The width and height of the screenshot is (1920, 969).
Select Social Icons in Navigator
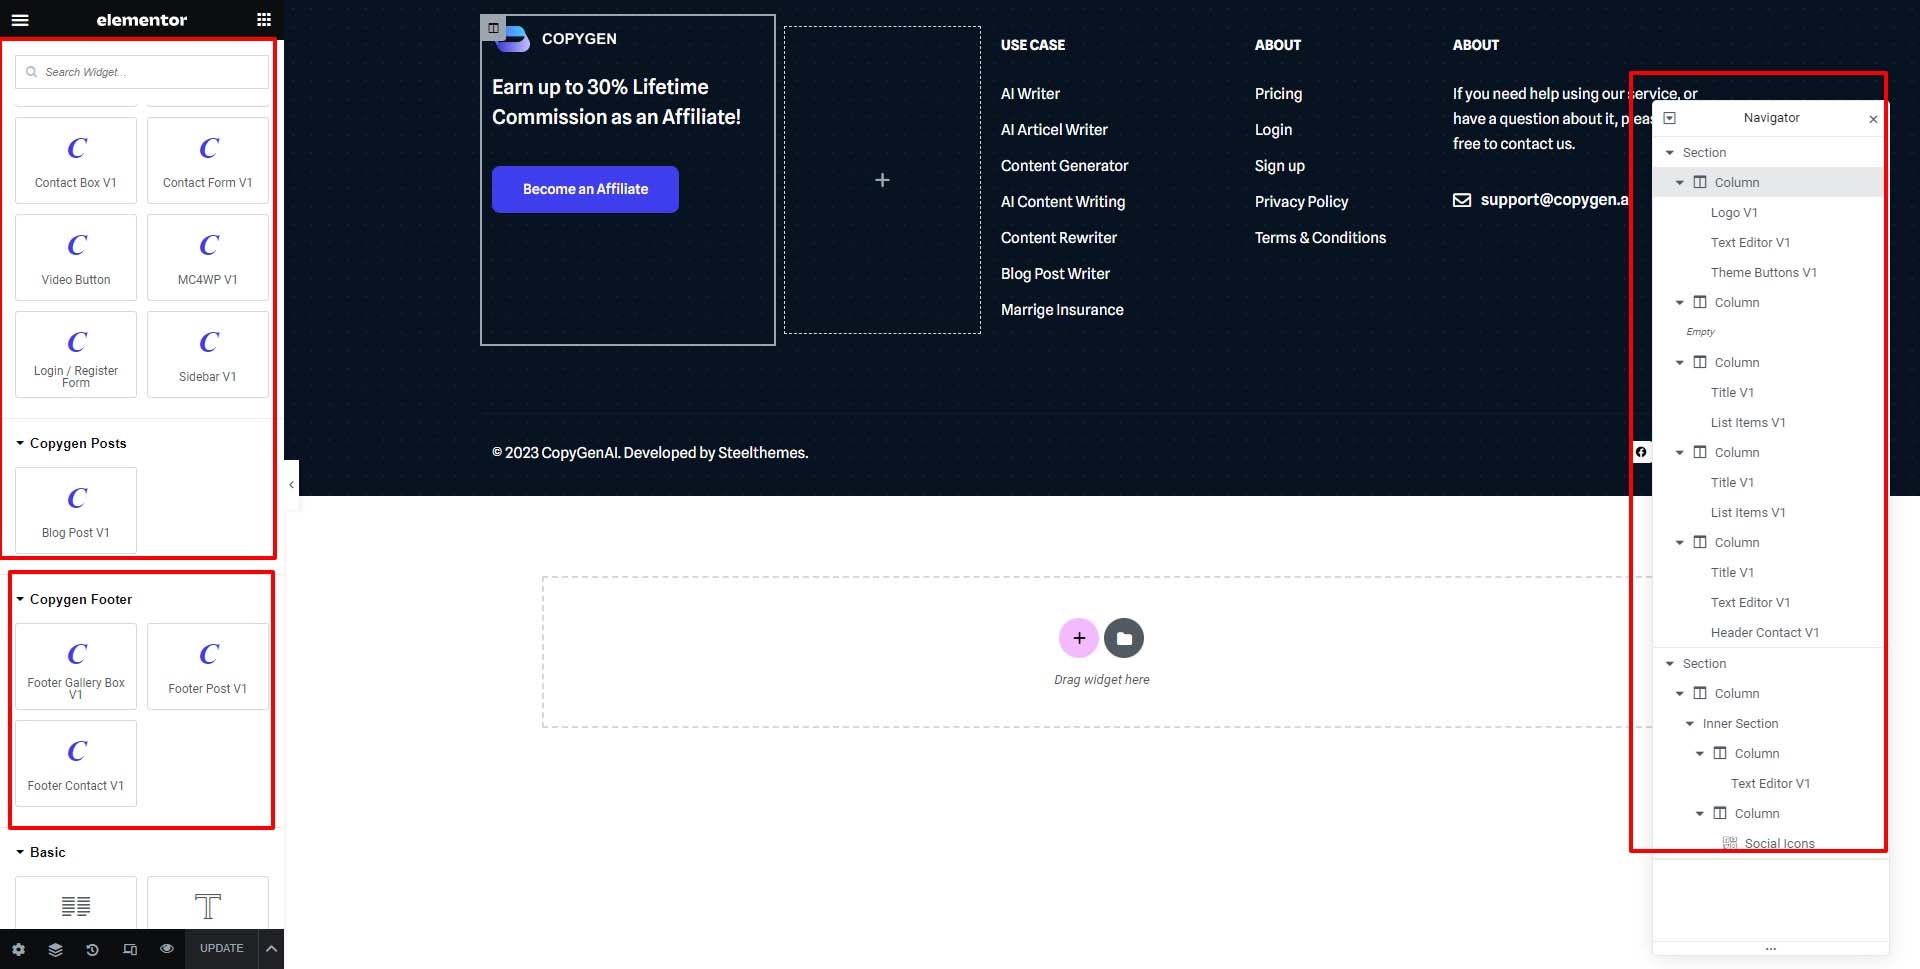click(x=1779, y=843)
